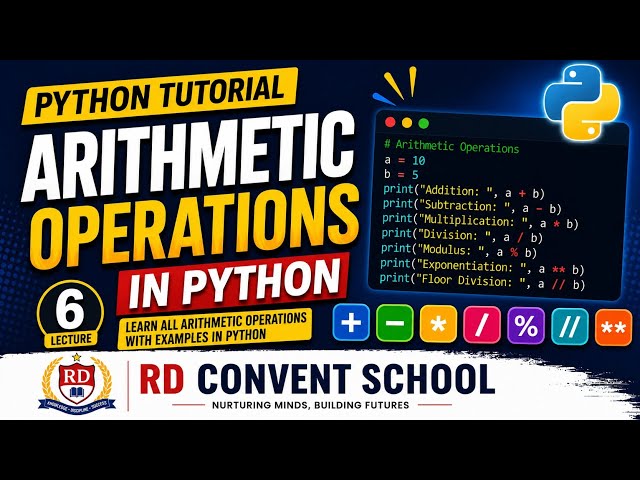Screen dimensions: 640x480
Task: Click the RD school crest logo
Action: point(76,384)
